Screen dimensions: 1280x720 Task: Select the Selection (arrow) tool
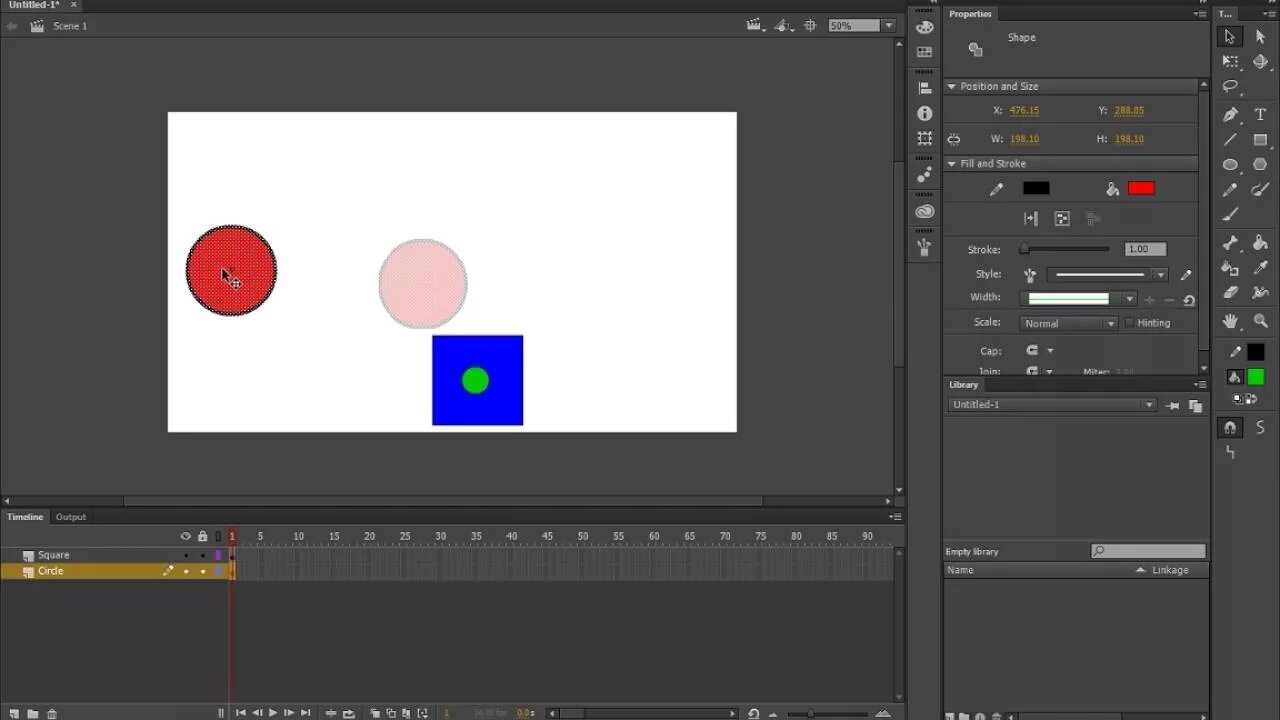(1230, 37)
